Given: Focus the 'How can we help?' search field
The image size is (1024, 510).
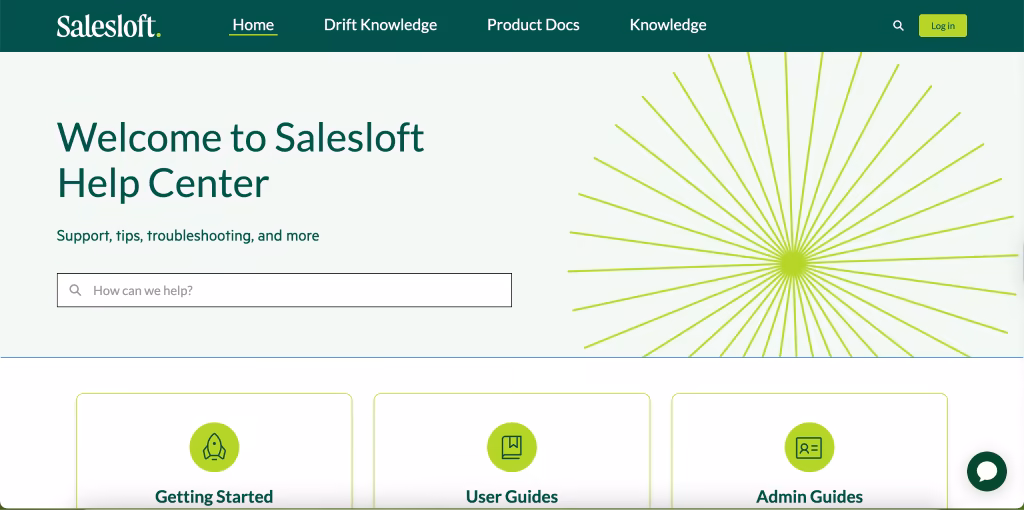Looking at the screenshot, I should 284,290.
